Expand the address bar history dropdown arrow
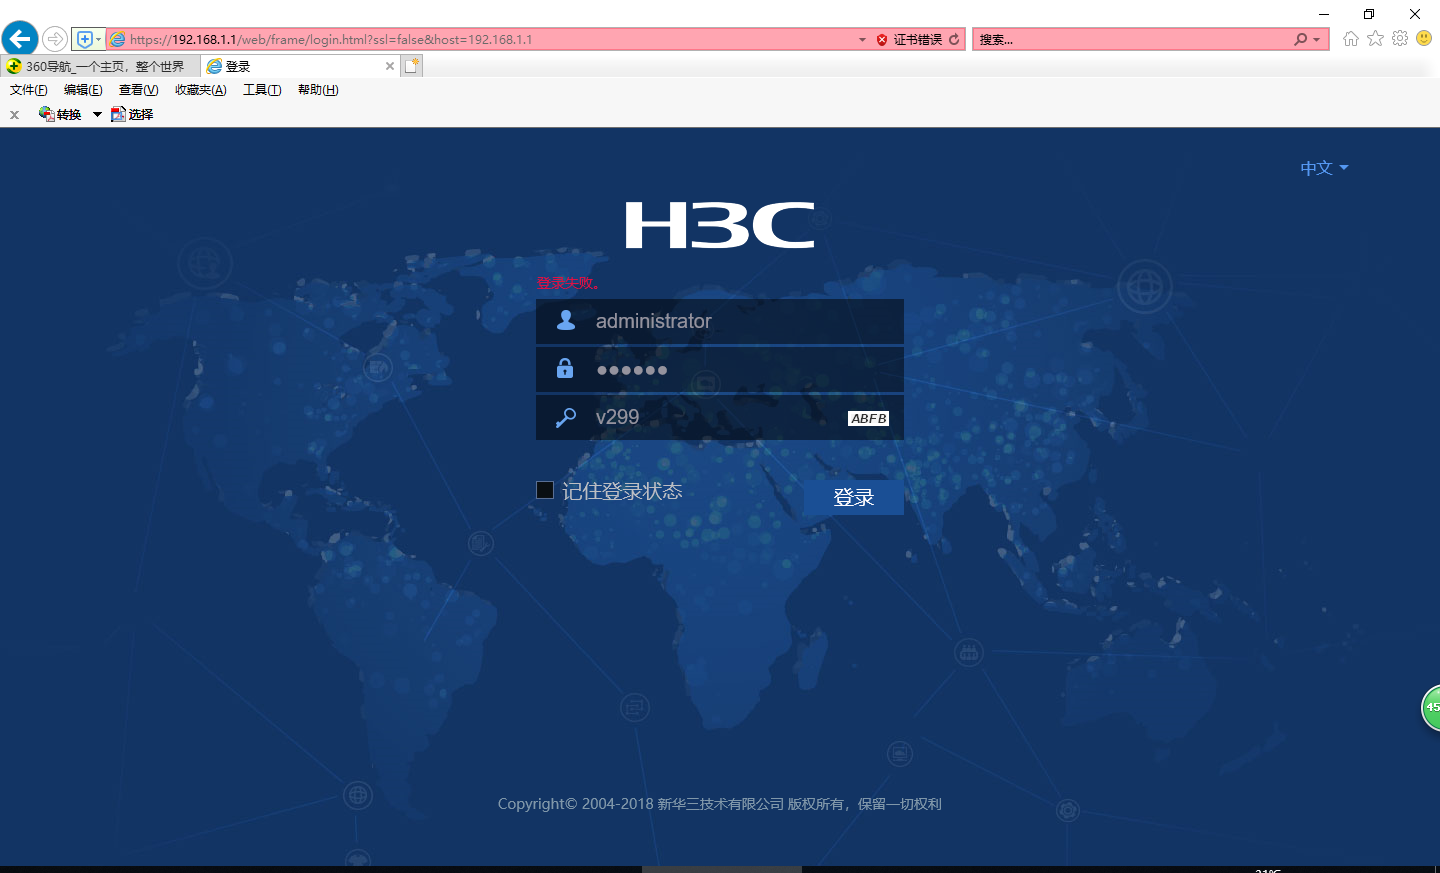 (862, 40)
